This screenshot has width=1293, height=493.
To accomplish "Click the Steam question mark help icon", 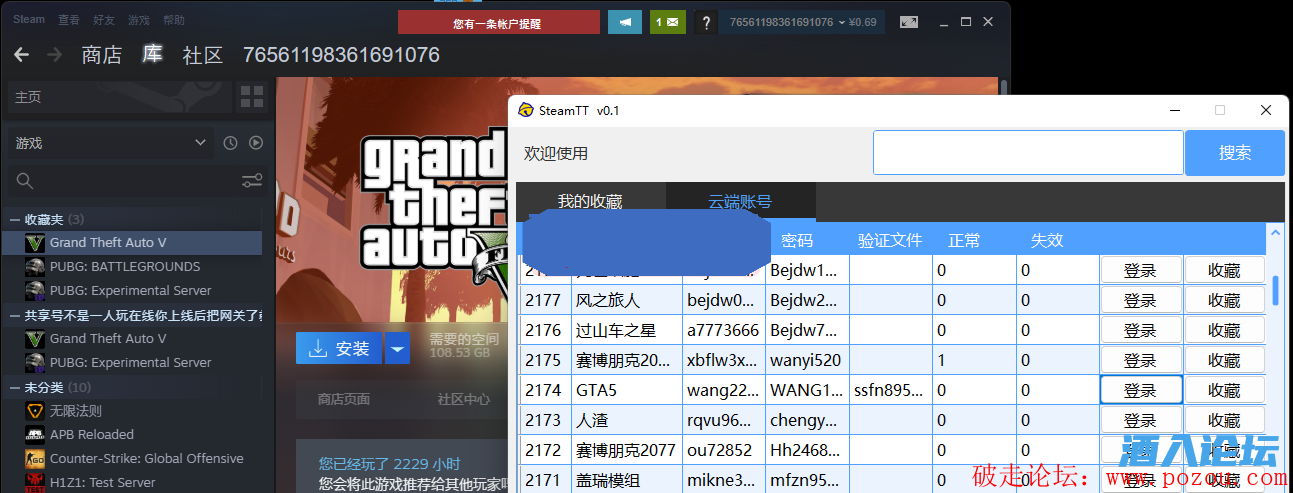I will coord(707,21).
